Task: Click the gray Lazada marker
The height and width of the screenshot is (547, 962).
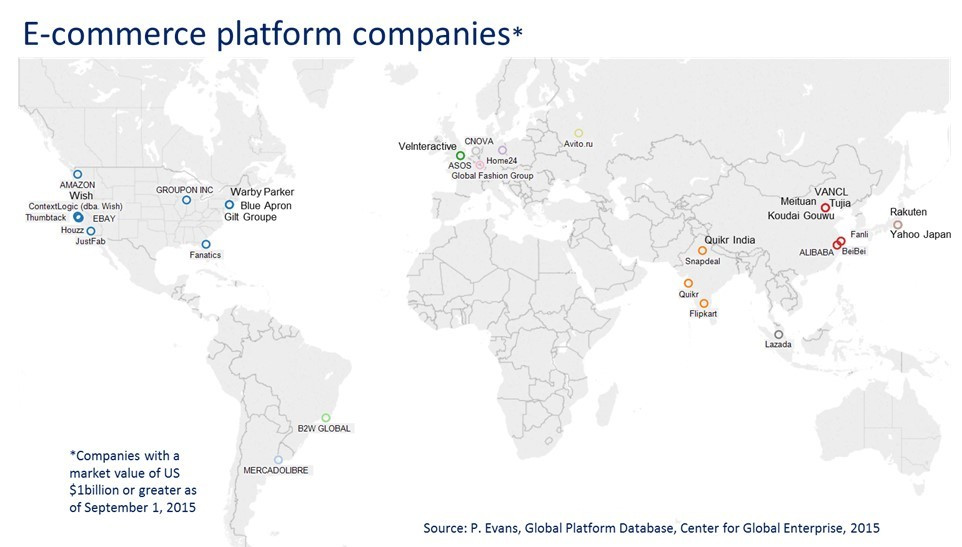Action: click(x=779, y=334)
